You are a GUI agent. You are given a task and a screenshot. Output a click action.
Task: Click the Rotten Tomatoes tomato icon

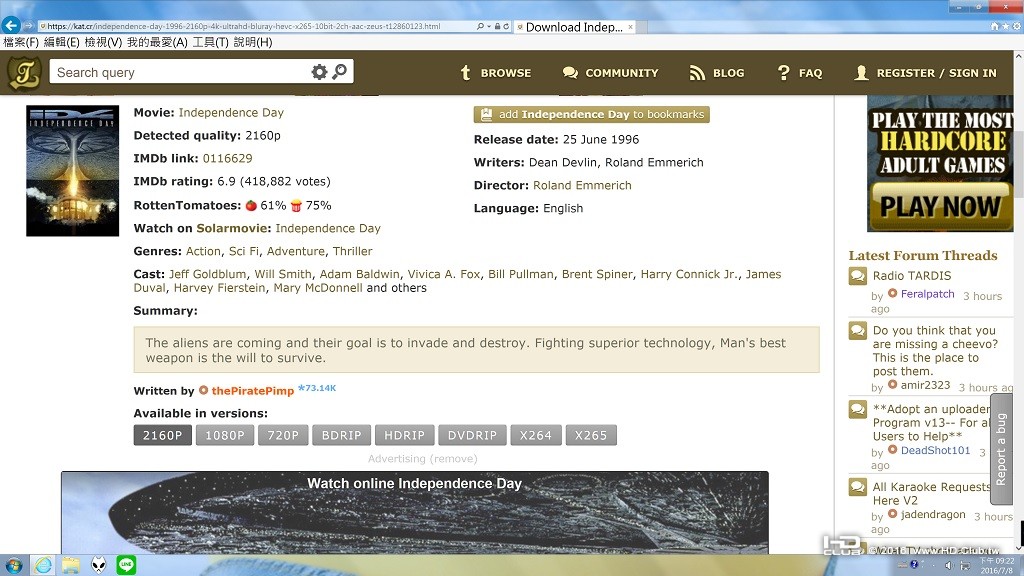tap(251, 206)
